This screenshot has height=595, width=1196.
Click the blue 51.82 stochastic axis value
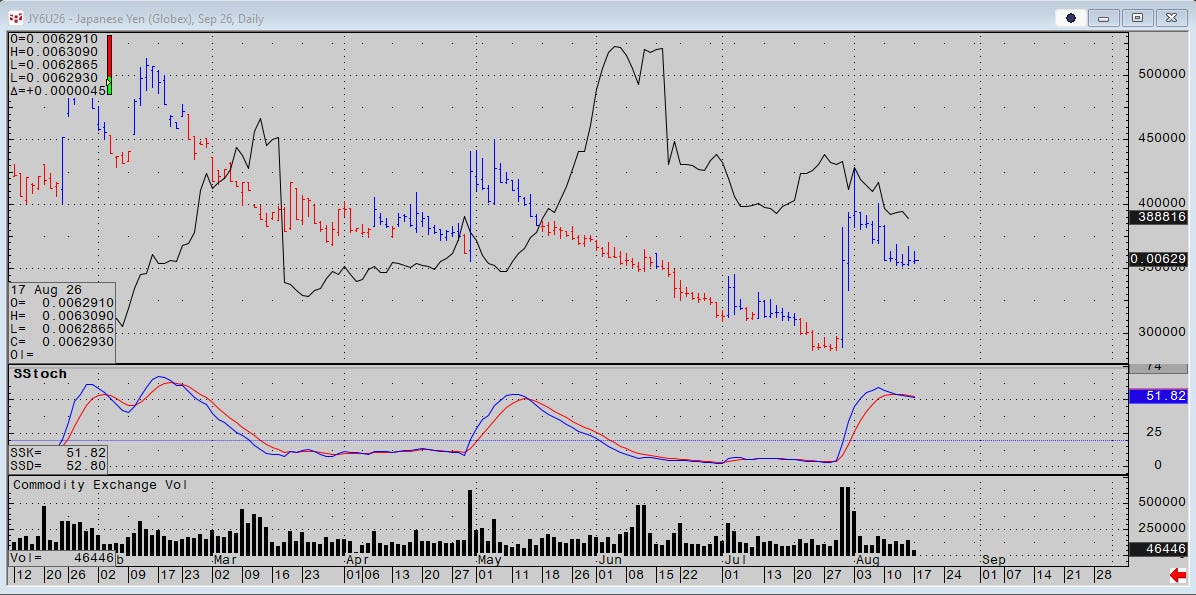1158,396
